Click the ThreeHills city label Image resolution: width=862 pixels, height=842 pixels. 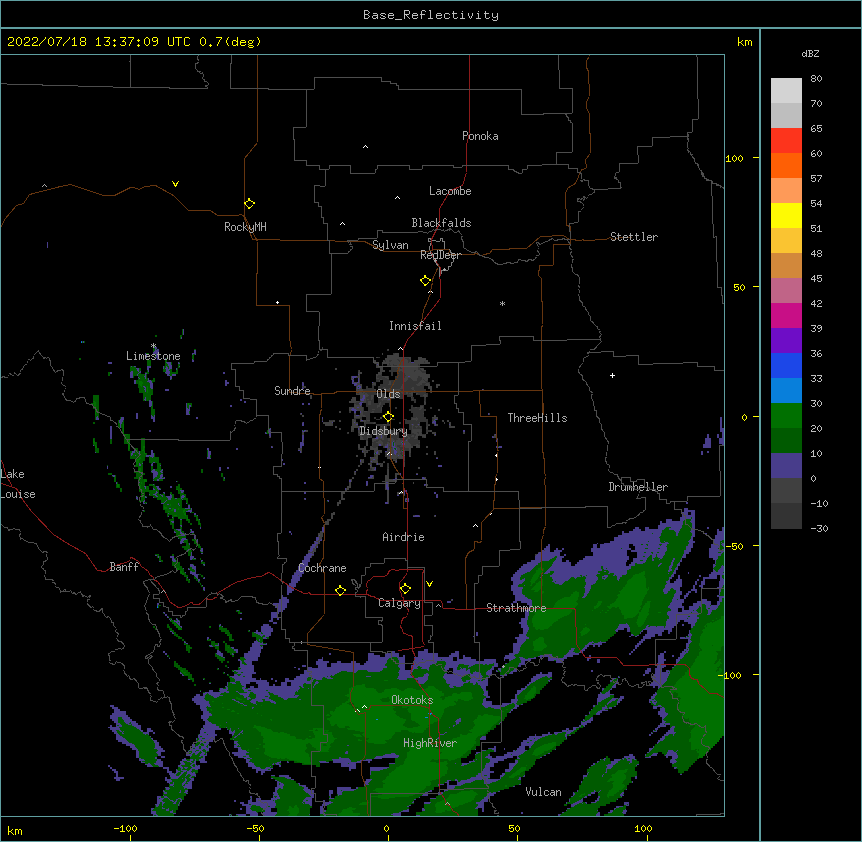tap(538, 418)
